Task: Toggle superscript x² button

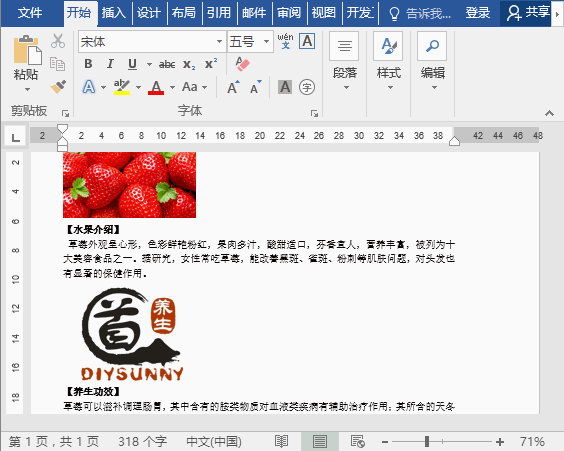Action: (211, 64)
